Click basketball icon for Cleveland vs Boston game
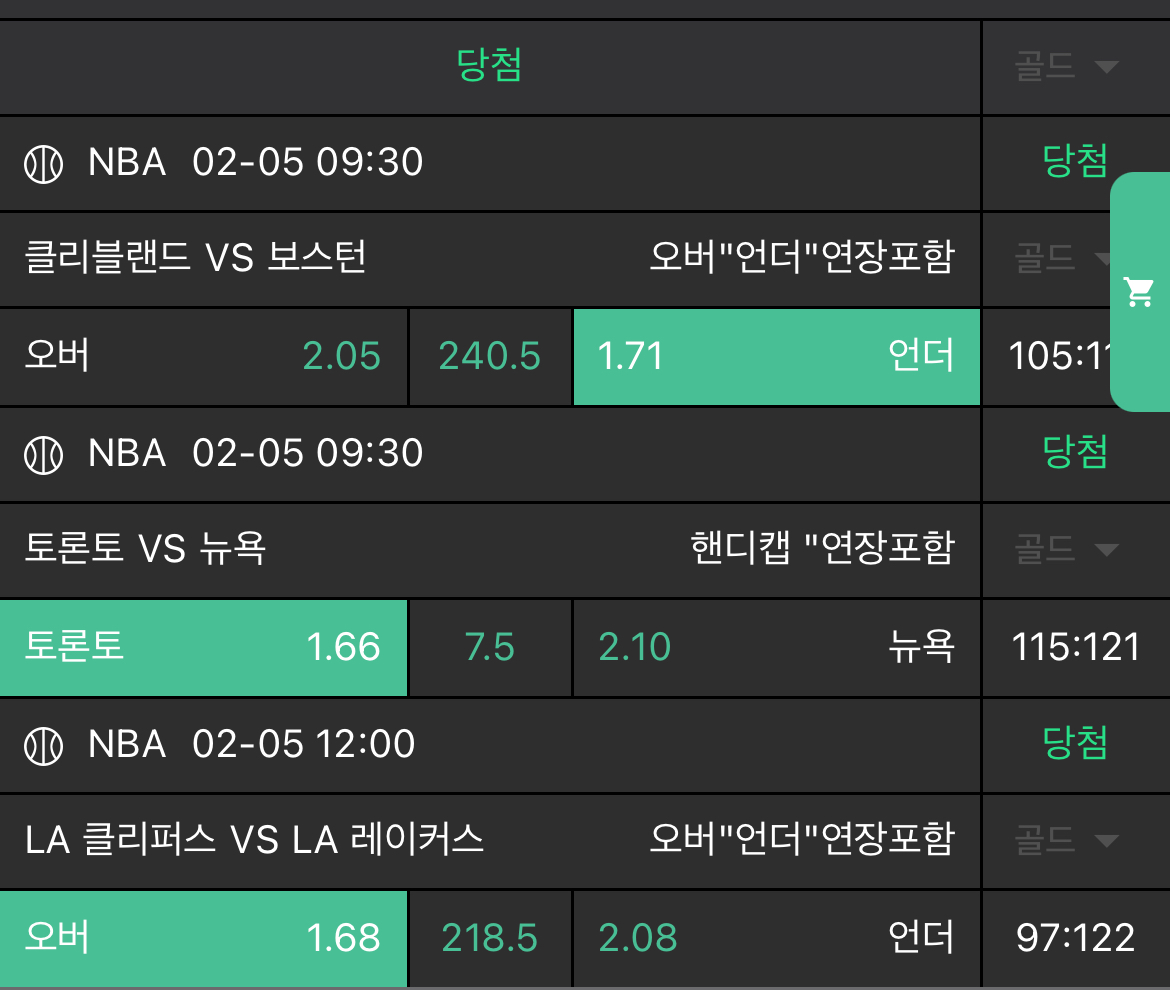 [x=43, y=163]
